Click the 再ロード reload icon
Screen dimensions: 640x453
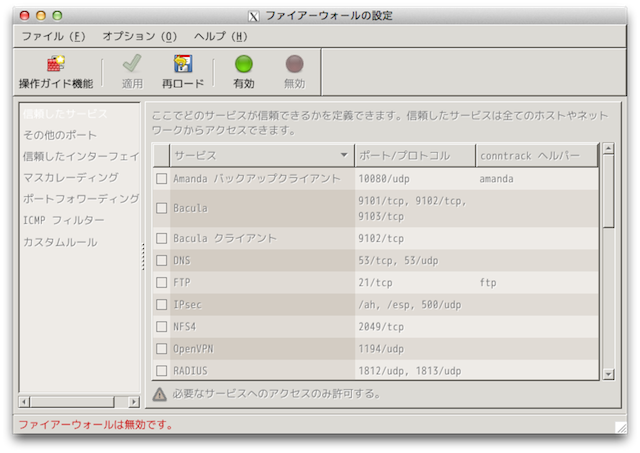[183, 65]
